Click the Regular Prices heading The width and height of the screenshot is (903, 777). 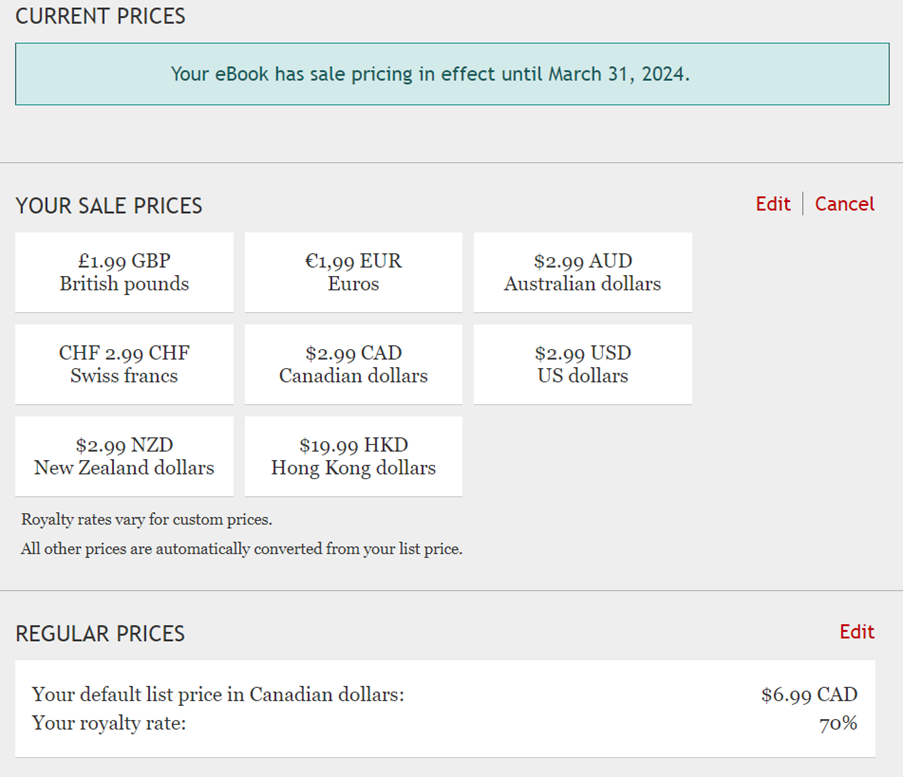[100, 634]
